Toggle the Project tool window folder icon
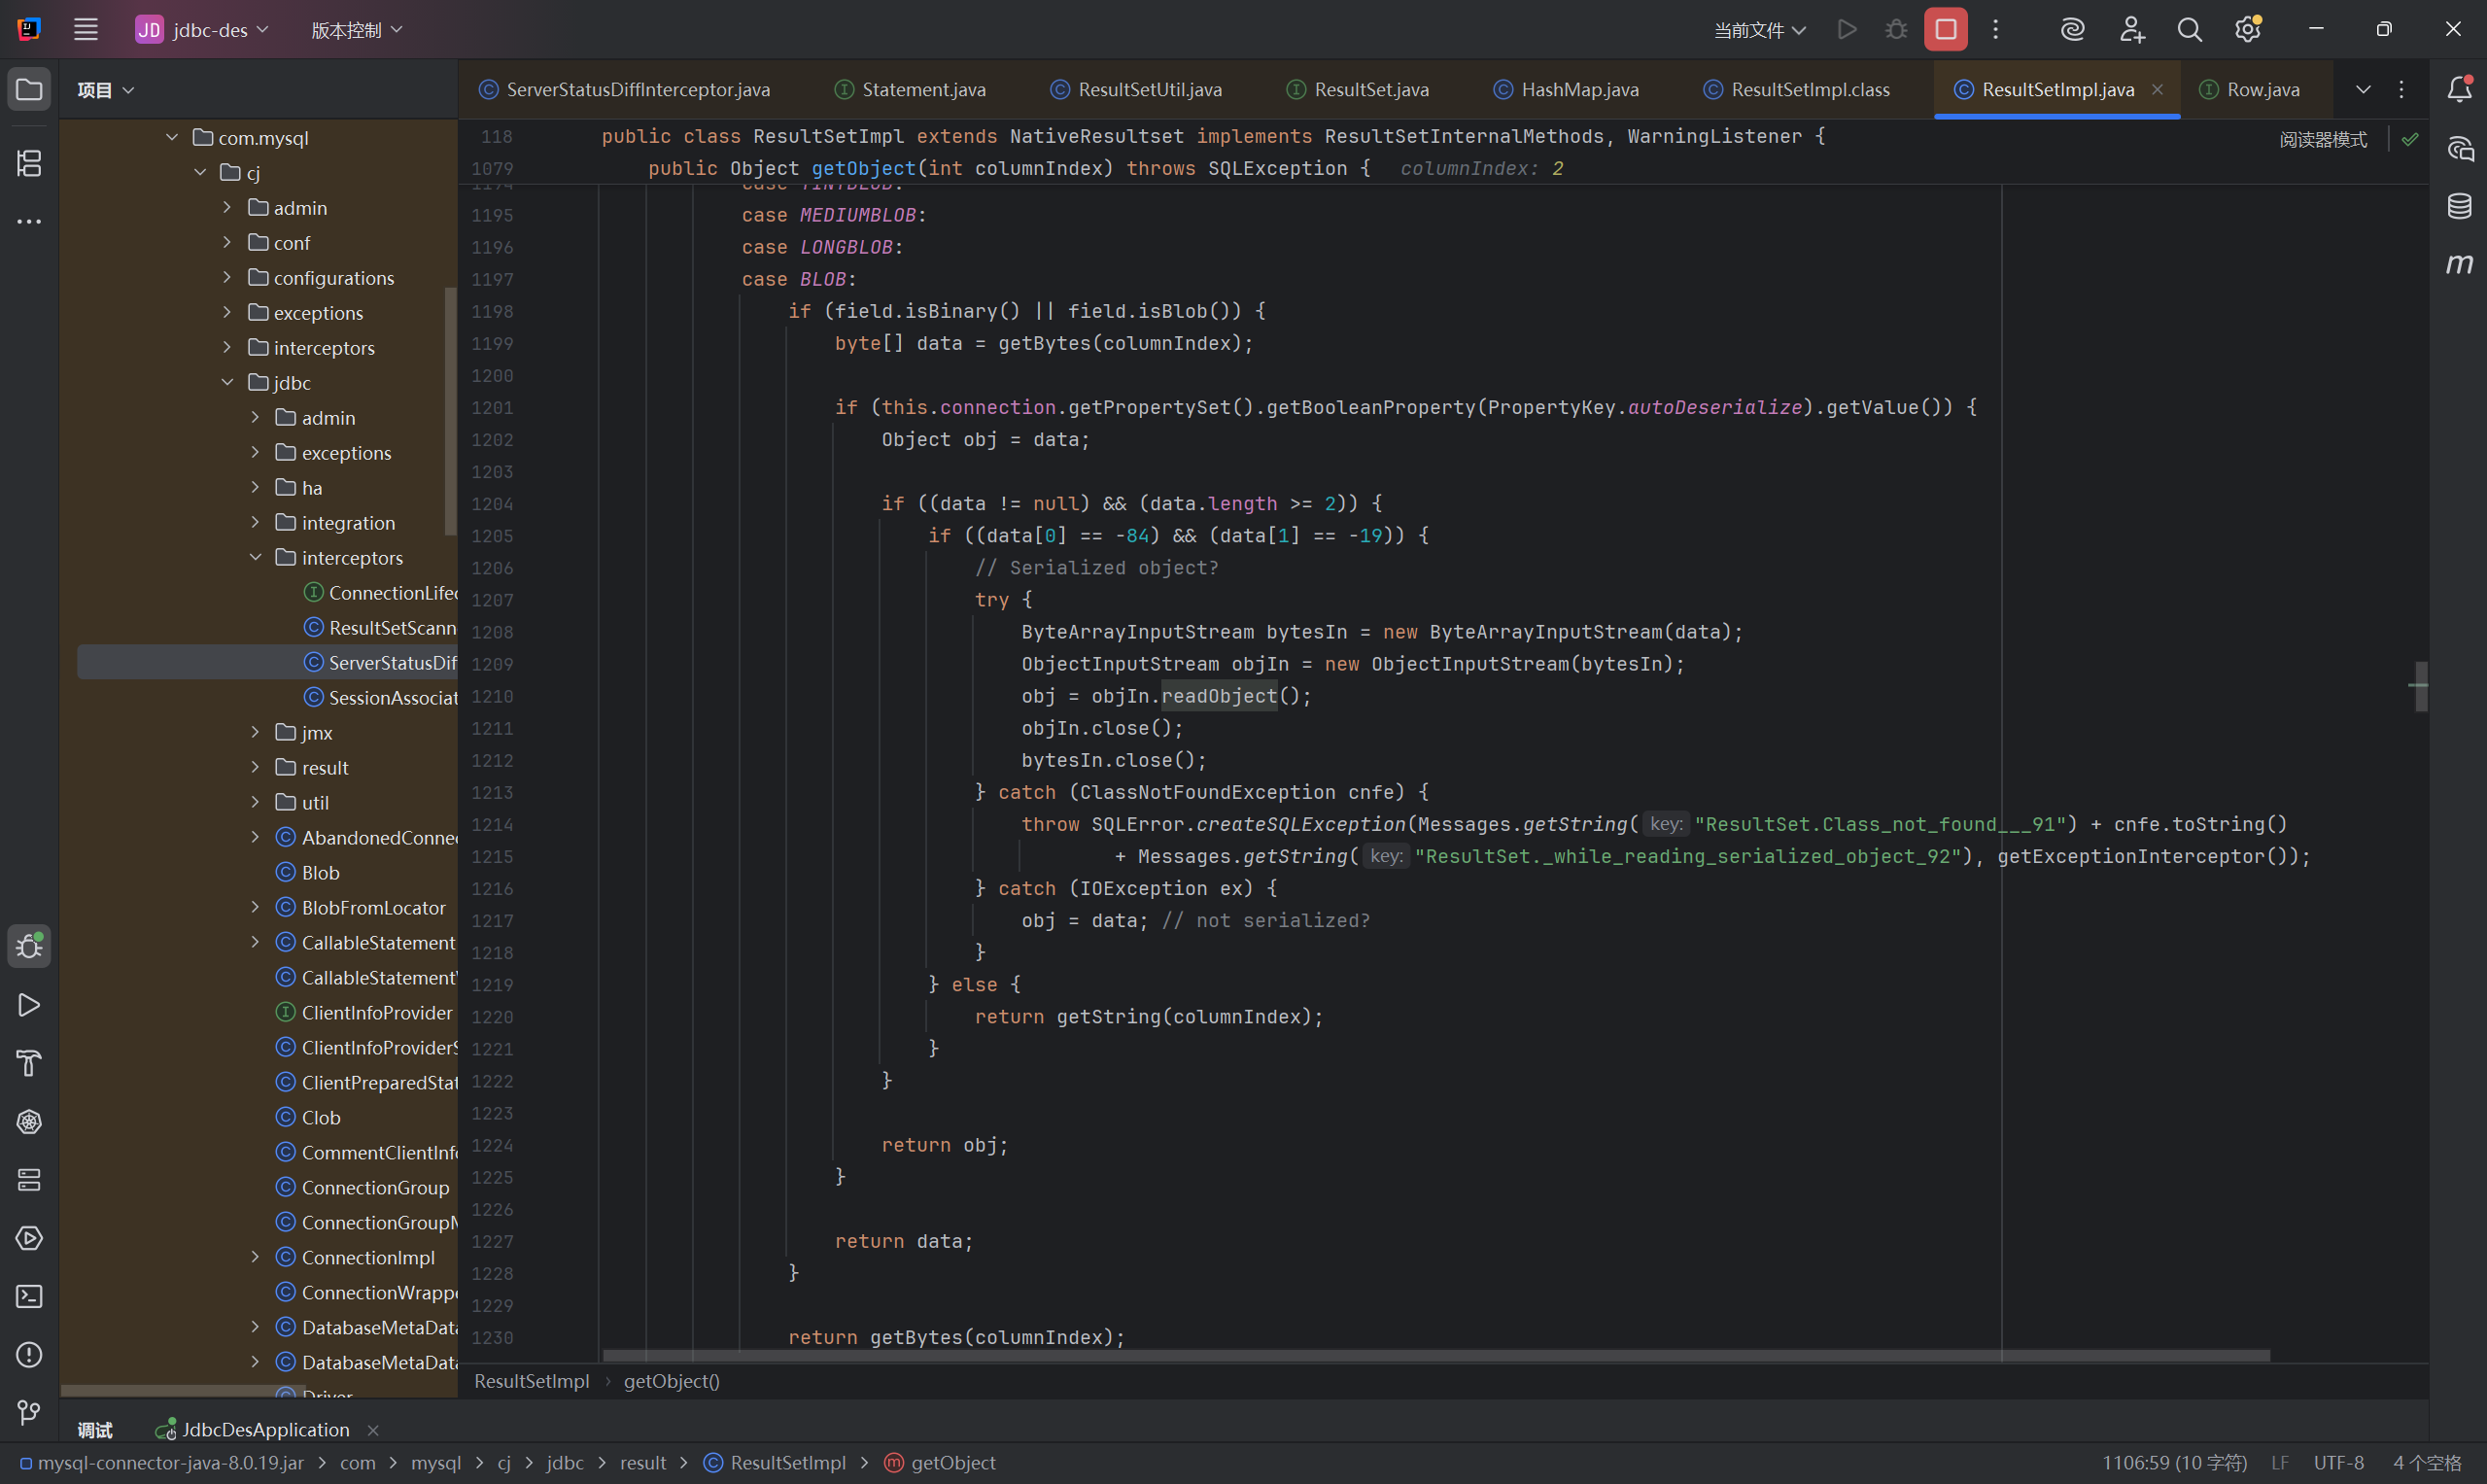This screenshot has width=2487, height=1484. coord(29,89)
